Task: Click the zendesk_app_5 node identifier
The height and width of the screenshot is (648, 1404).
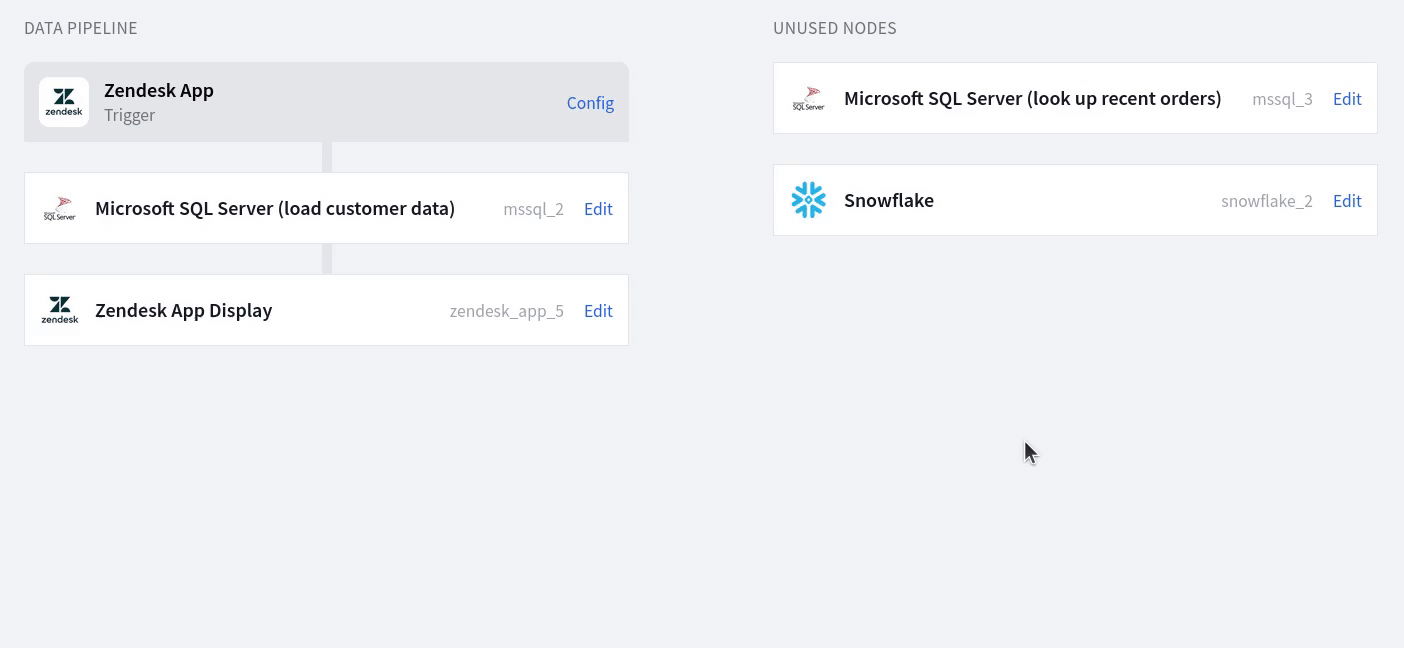Action: 506,311
